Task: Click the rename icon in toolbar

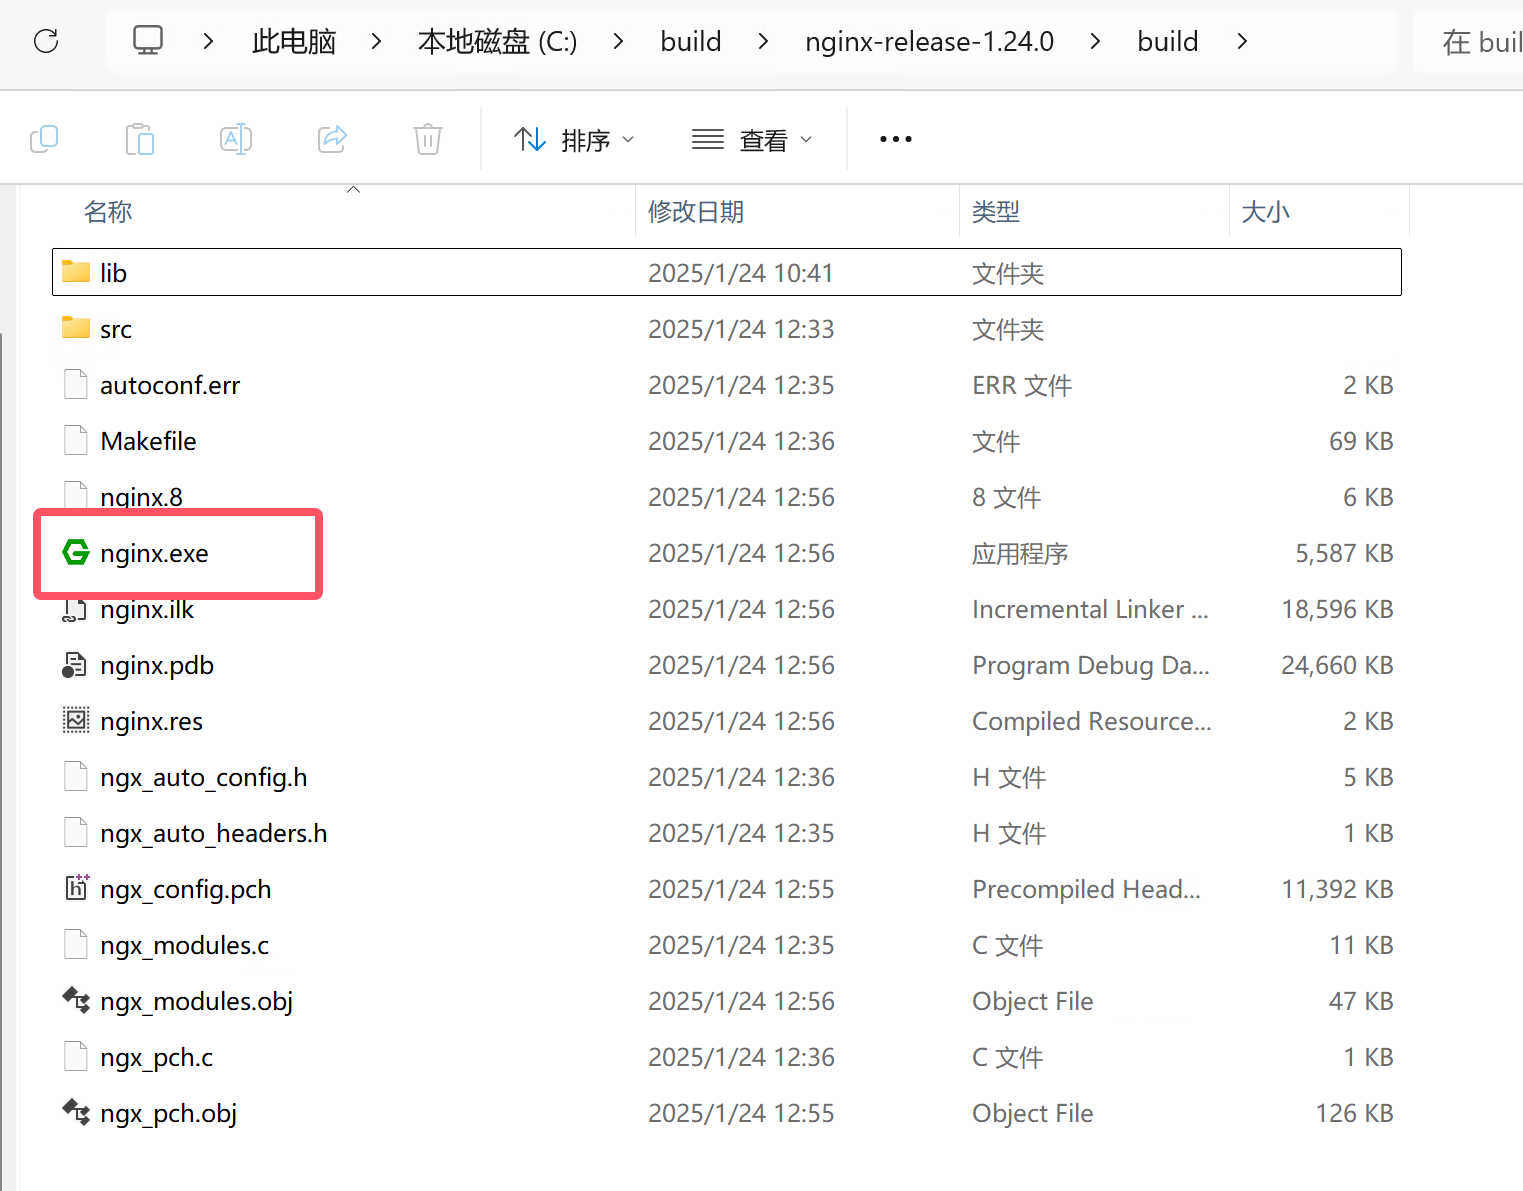Action: coord(236,139)
